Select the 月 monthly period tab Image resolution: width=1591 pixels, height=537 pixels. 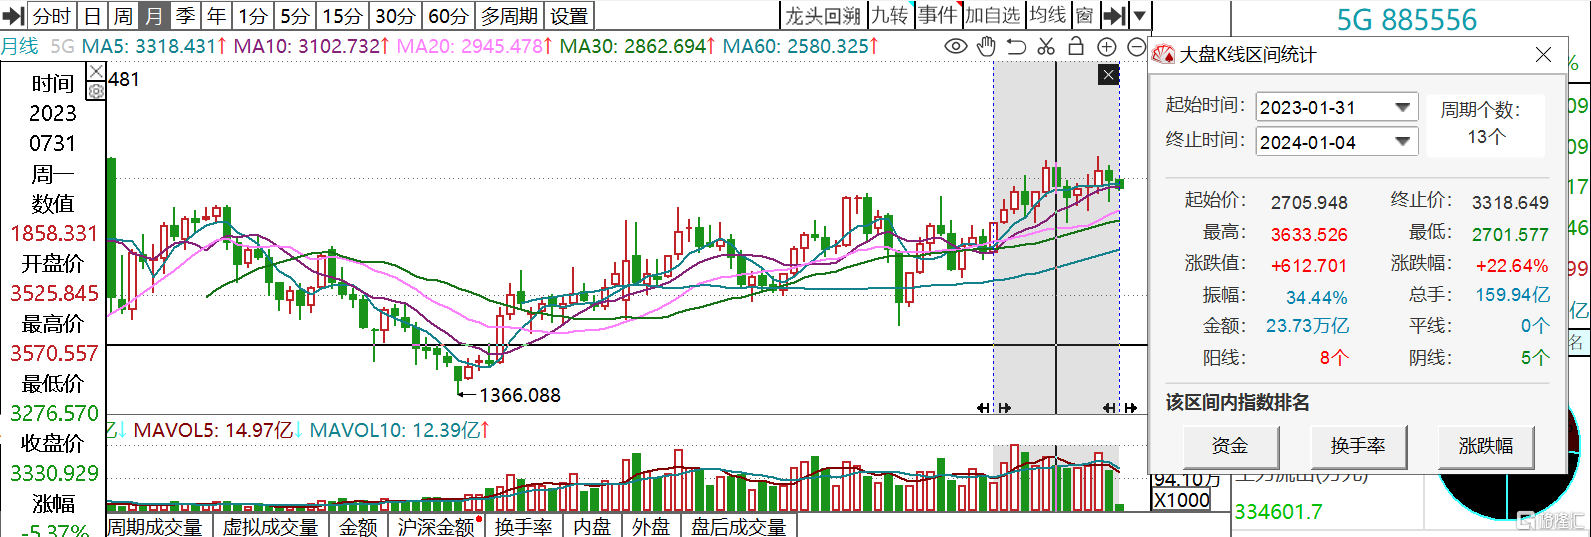pos(154,16)
